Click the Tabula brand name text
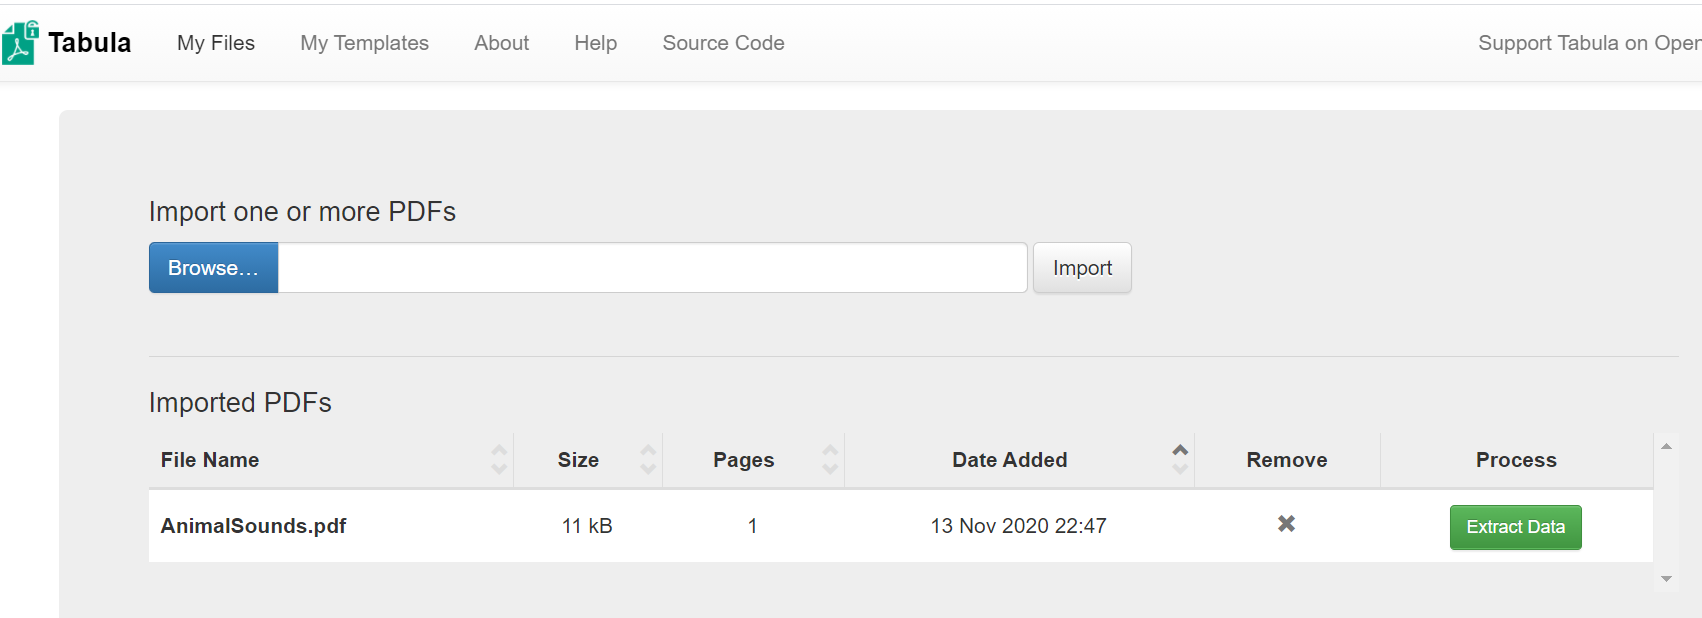Viewport: 1702px width, 618px height. tap(90, 43)
